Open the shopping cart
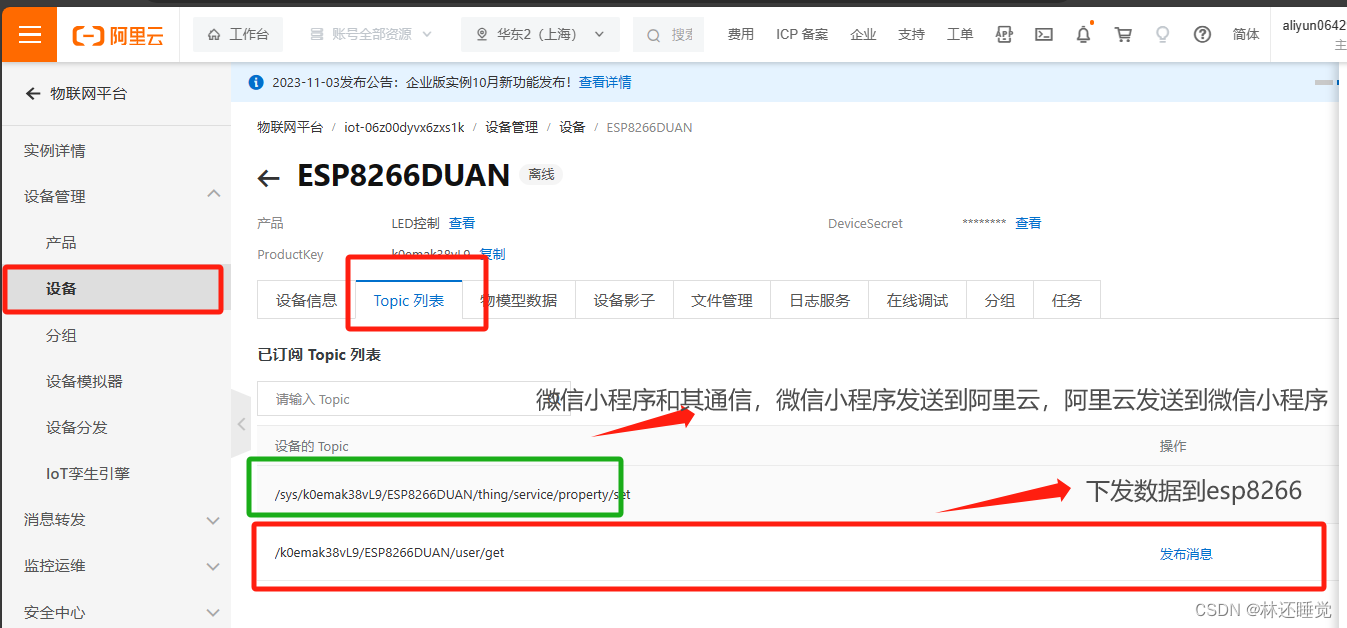The image size is (1347, 628). click(x=1123, y=34)
